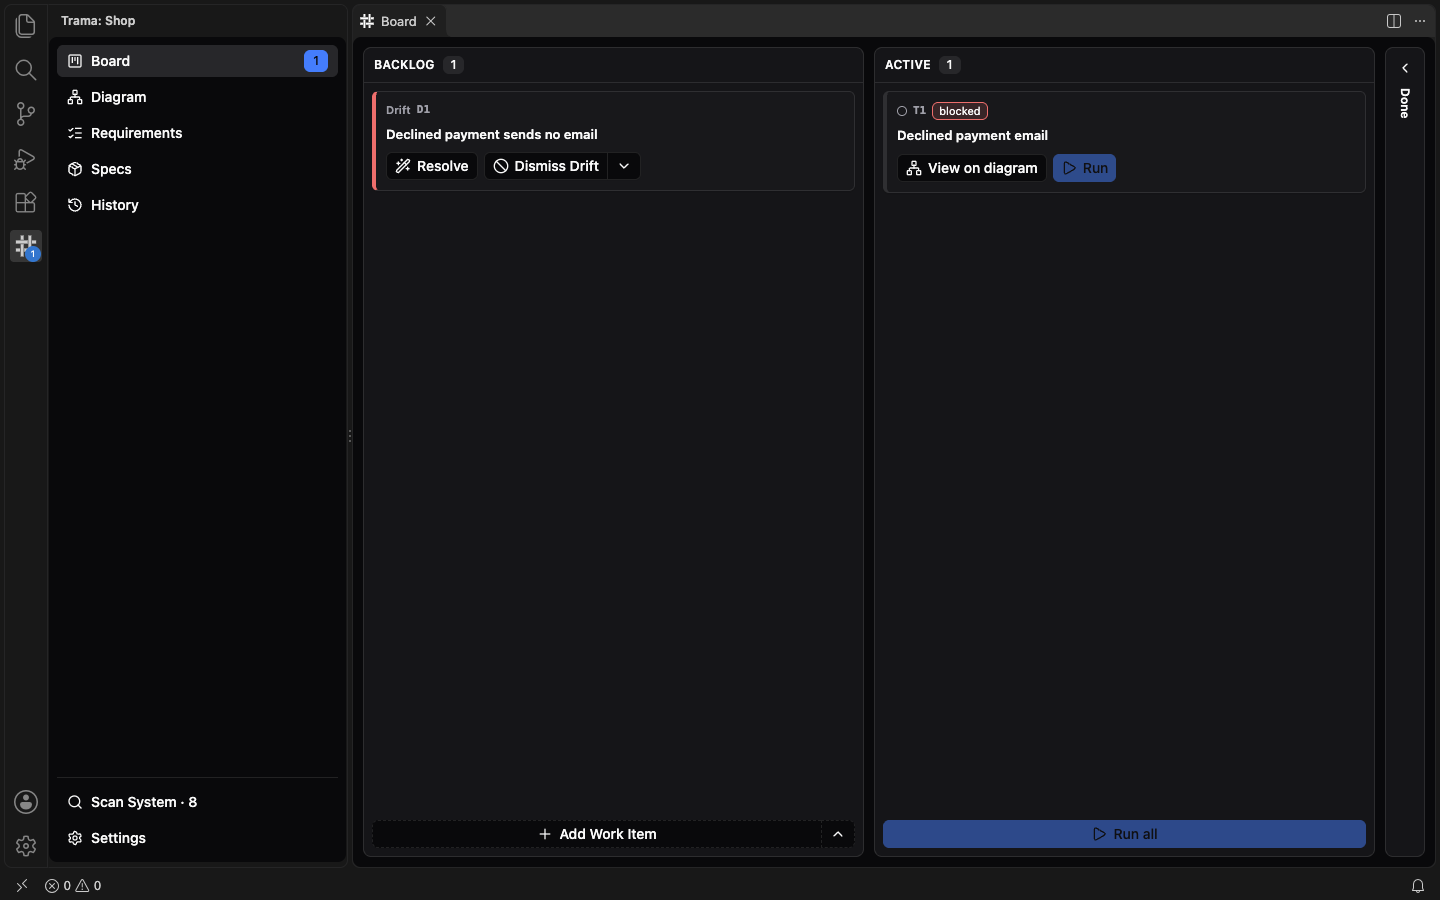Open Extensions icon
1440x900 pixels.
point(26,202)
